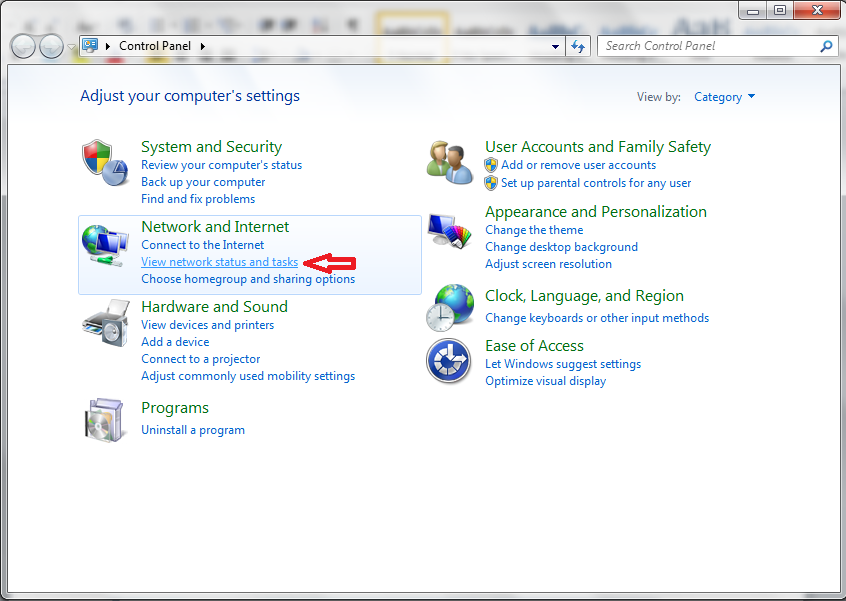Open the User Accounts and Family Safety icon

click(449, 163)
